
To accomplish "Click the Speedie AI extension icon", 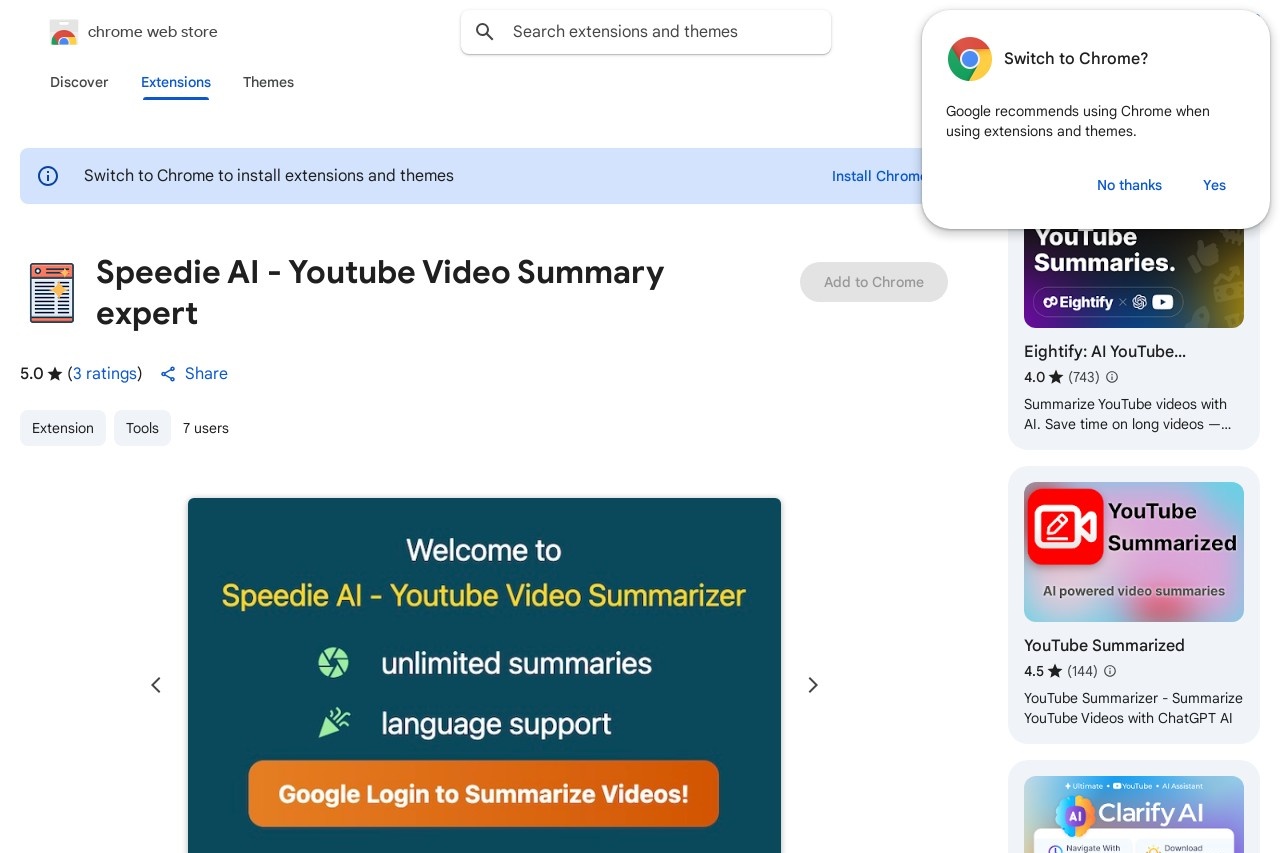I will point(52,292).
